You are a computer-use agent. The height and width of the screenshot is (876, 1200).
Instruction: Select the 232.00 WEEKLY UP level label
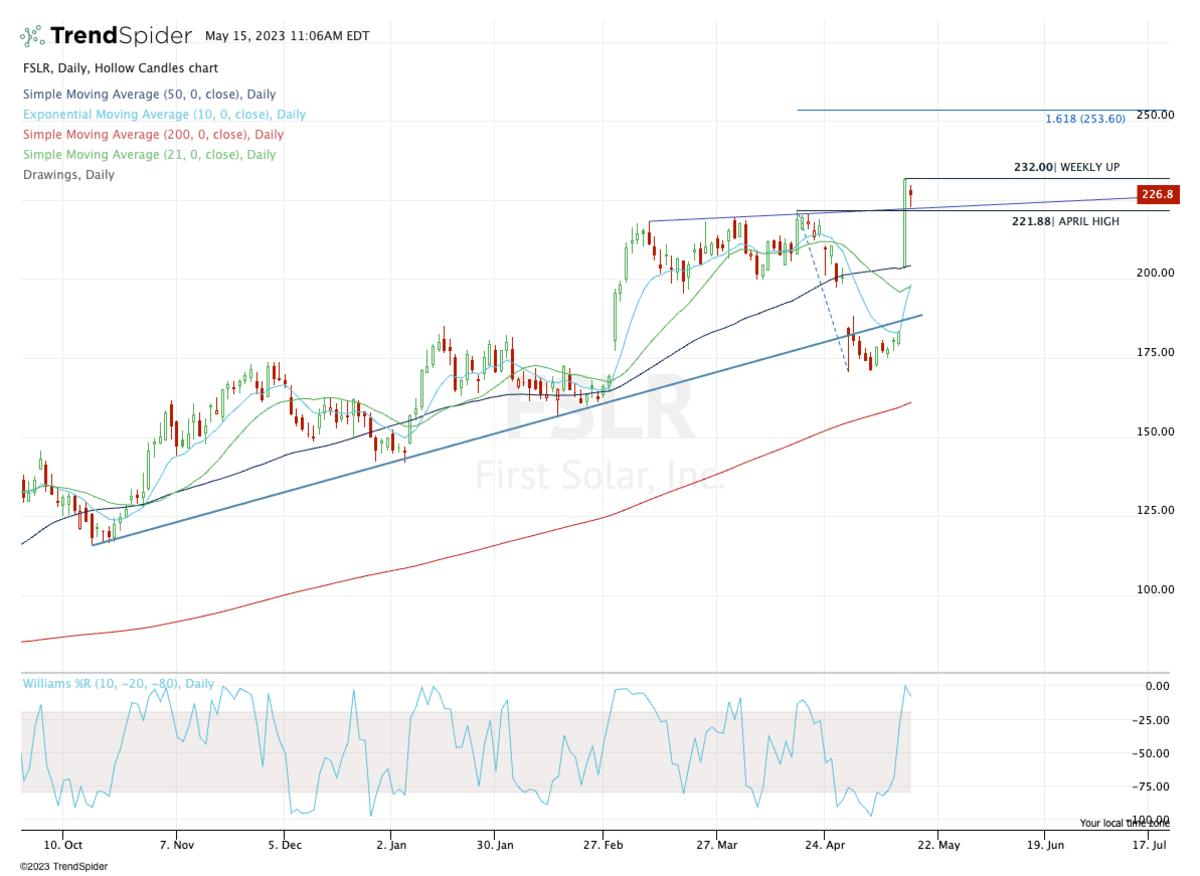[x=1066, y=168]
